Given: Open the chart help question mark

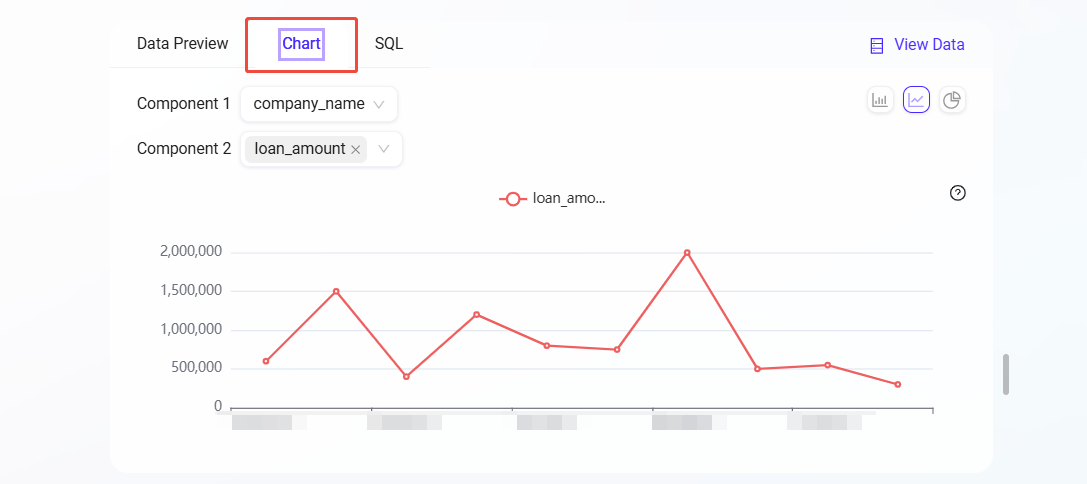Looking at the screenshot, I should pos(957,193).
